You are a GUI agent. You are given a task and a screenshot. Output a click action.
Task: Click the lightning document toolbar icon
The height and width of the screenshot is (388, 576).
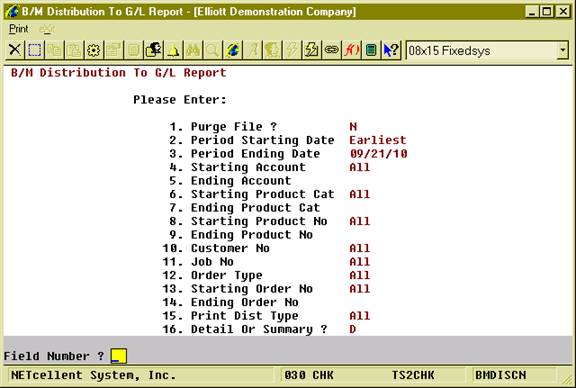pyautogui.click(x=312, y=50)
